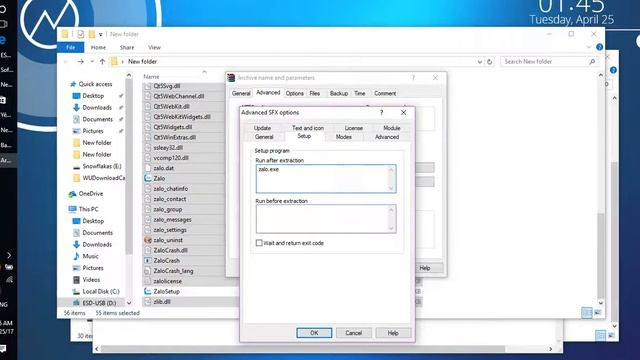Viewport: 640px width, 360px height.
Task: Open the 'Text and icon' tab
Action: tap(308, 128)
